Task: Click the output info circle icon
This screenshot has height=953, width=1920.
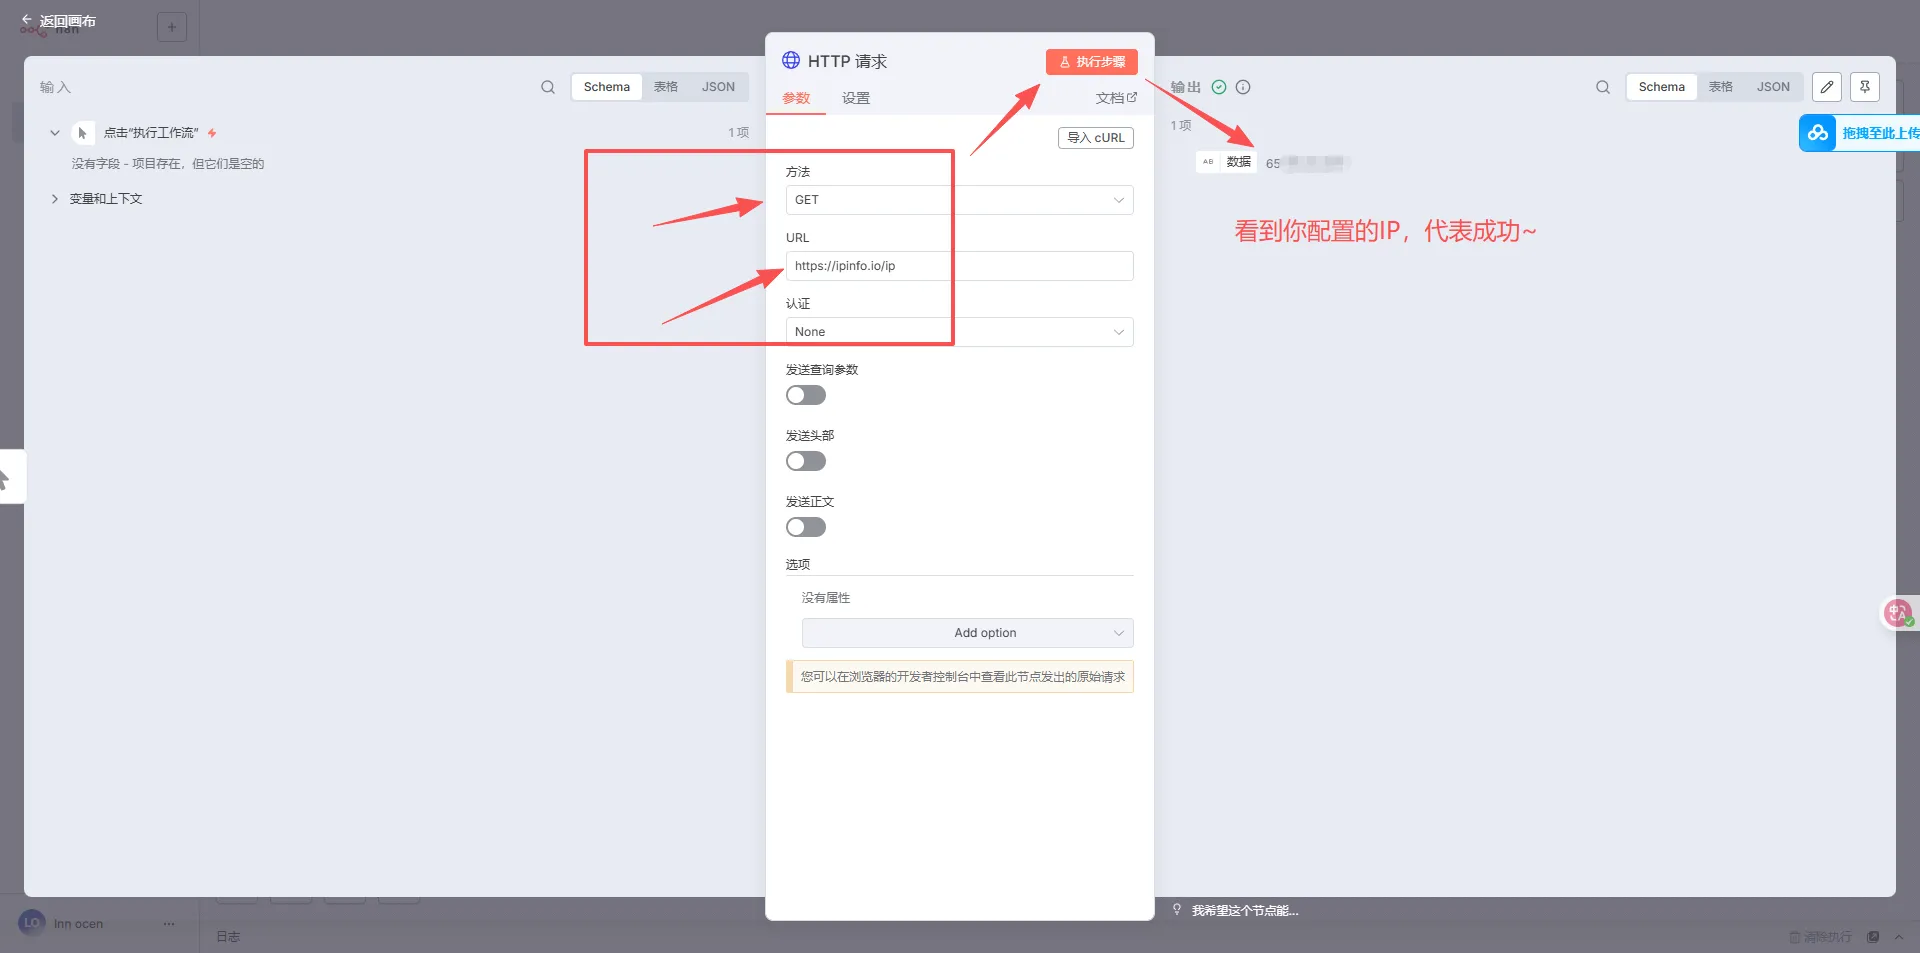Action: point(1243,87)
